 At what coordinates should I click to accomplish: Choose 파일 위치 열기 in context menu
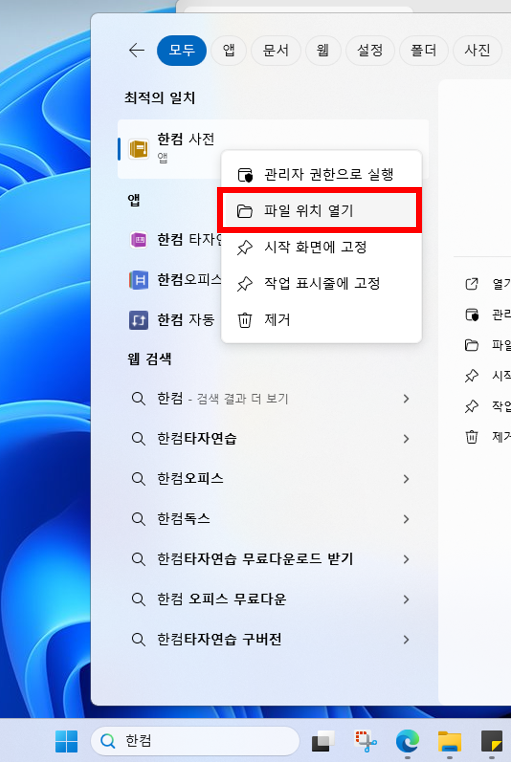321,211
